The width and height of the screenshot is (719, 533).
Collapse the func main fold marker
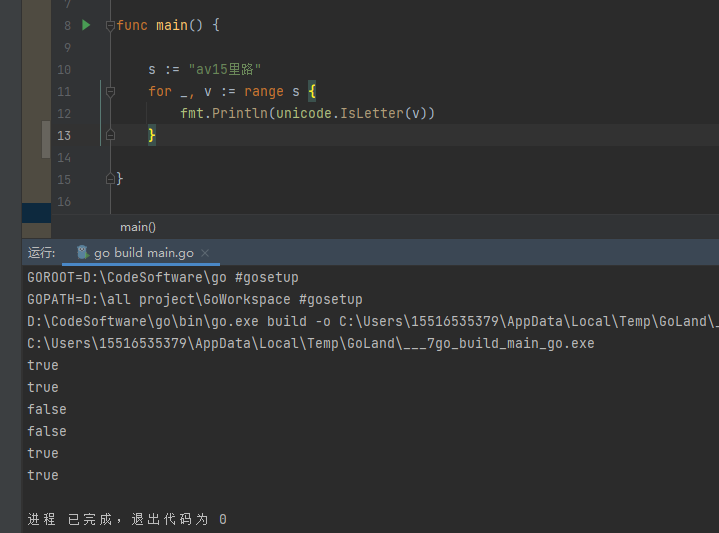[110, 26]
